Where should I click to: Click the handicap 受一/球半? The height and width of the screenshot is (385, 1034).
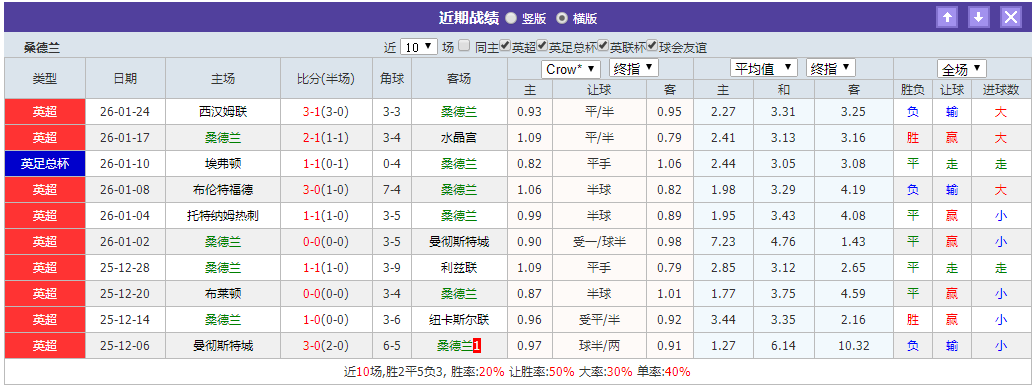pyautogui.click(x=599, y=242)
